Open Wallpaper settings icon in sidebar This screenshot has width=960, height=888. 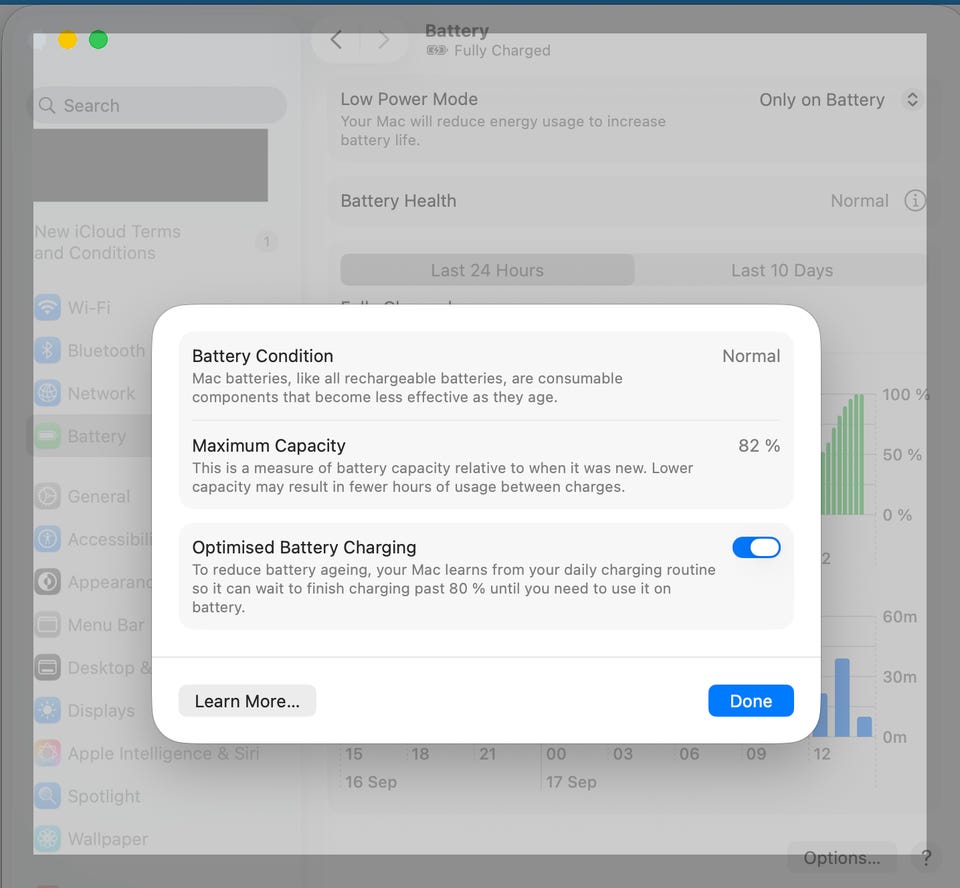coord(48,839)
